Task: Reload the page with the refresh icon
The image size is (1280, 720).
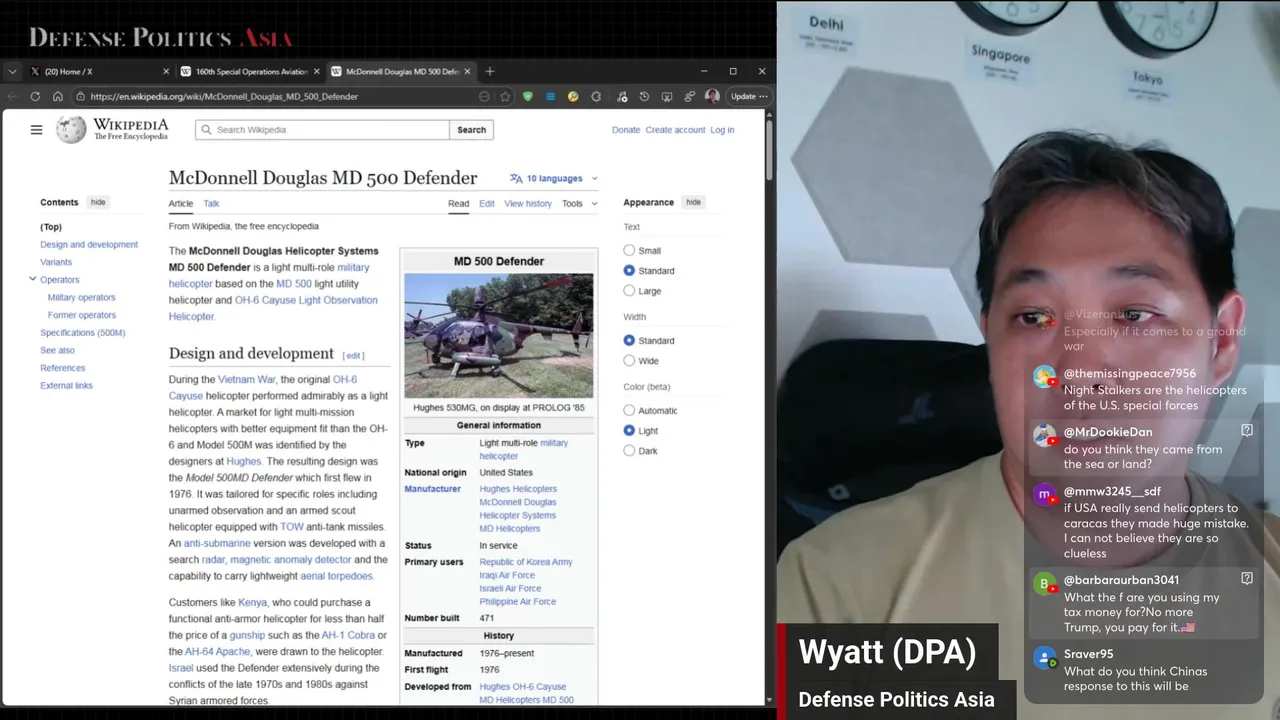Action: (x=35, y=97)
